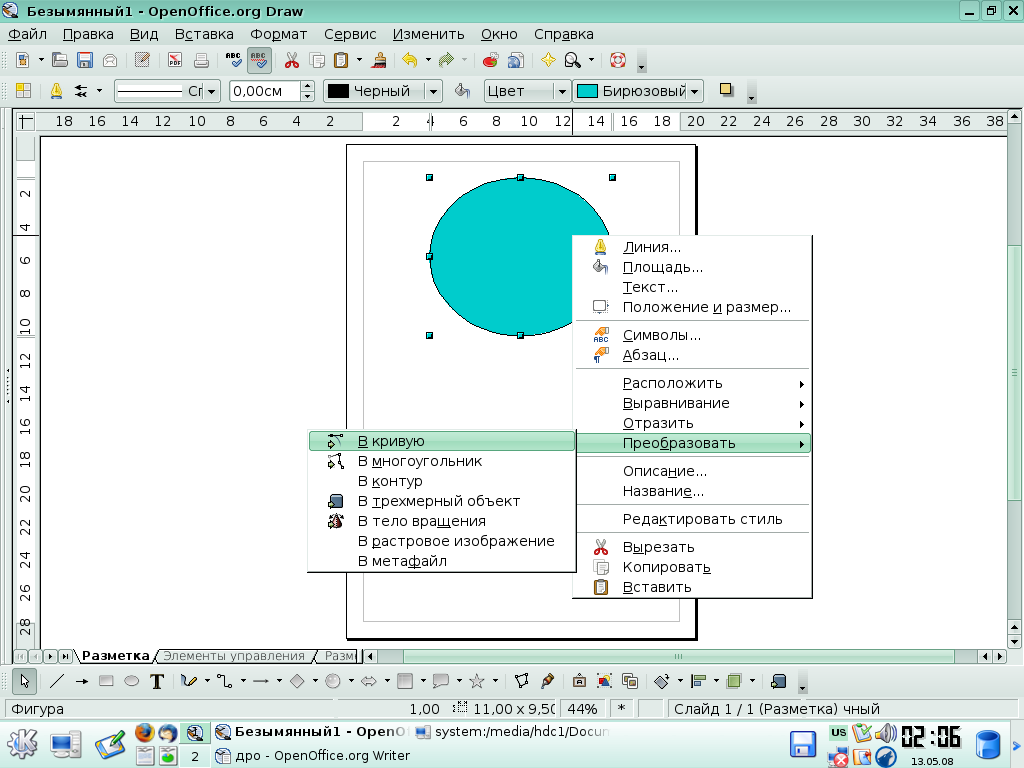Click the Zoom magnifier icon
This screenshot has width=1024, height=768.
tap(573, 60)
